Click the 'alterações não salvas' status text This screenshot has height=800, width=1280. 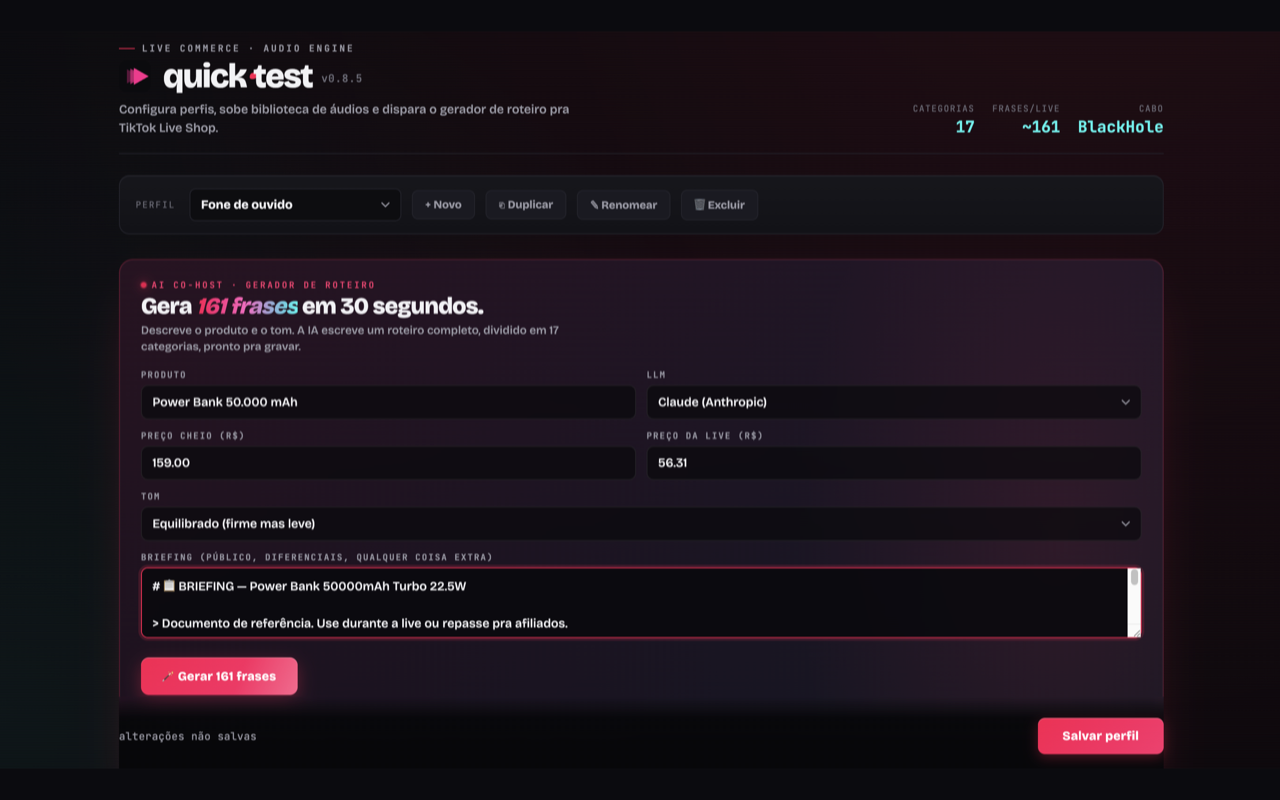click(188, 736)
